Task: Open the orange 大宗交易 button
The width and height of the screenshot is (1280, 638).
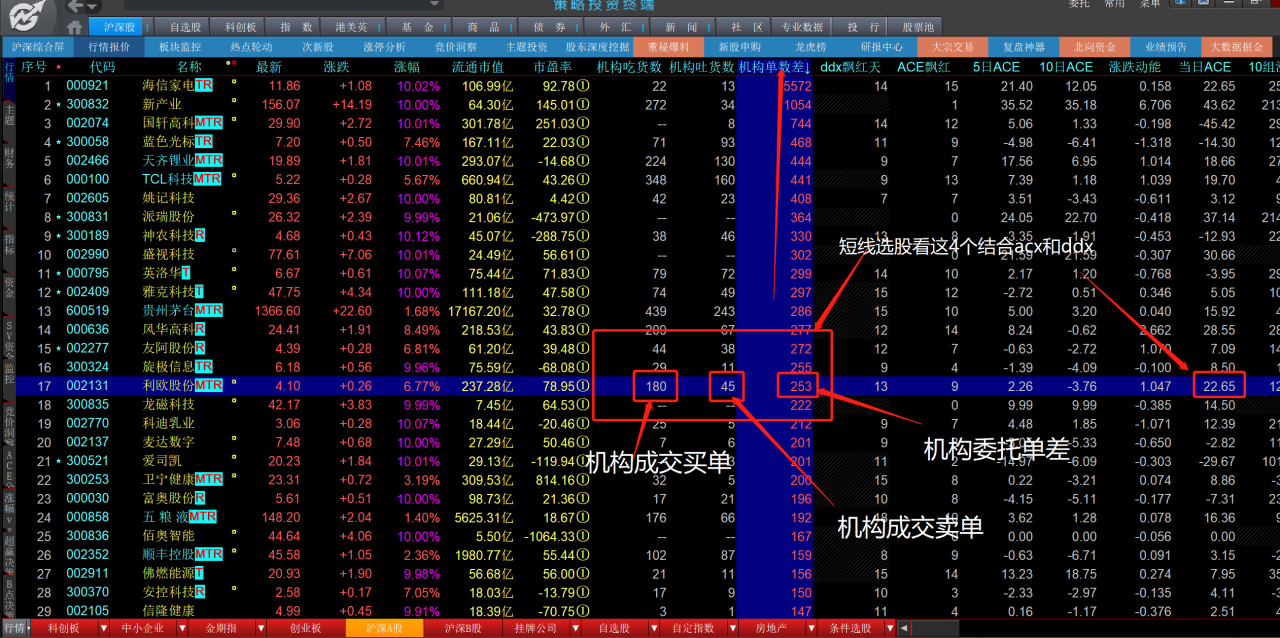Action: click(952, 46)
